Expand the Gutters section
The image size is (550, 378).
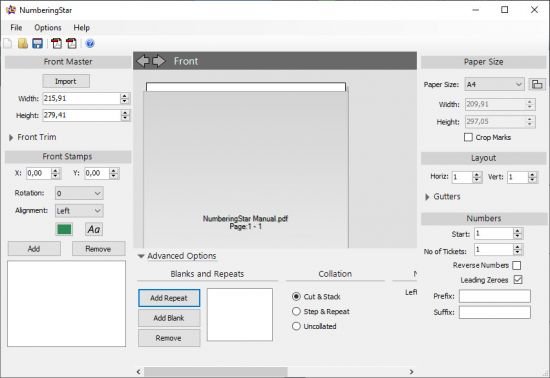(427, 197)
